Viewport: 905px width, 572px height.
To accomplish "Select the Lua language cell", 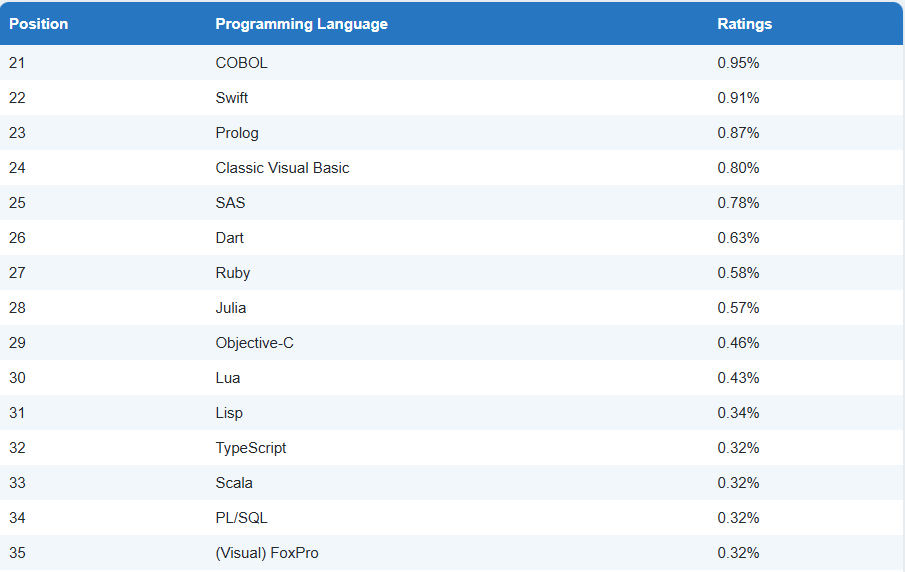I will (x=227, y=378).
